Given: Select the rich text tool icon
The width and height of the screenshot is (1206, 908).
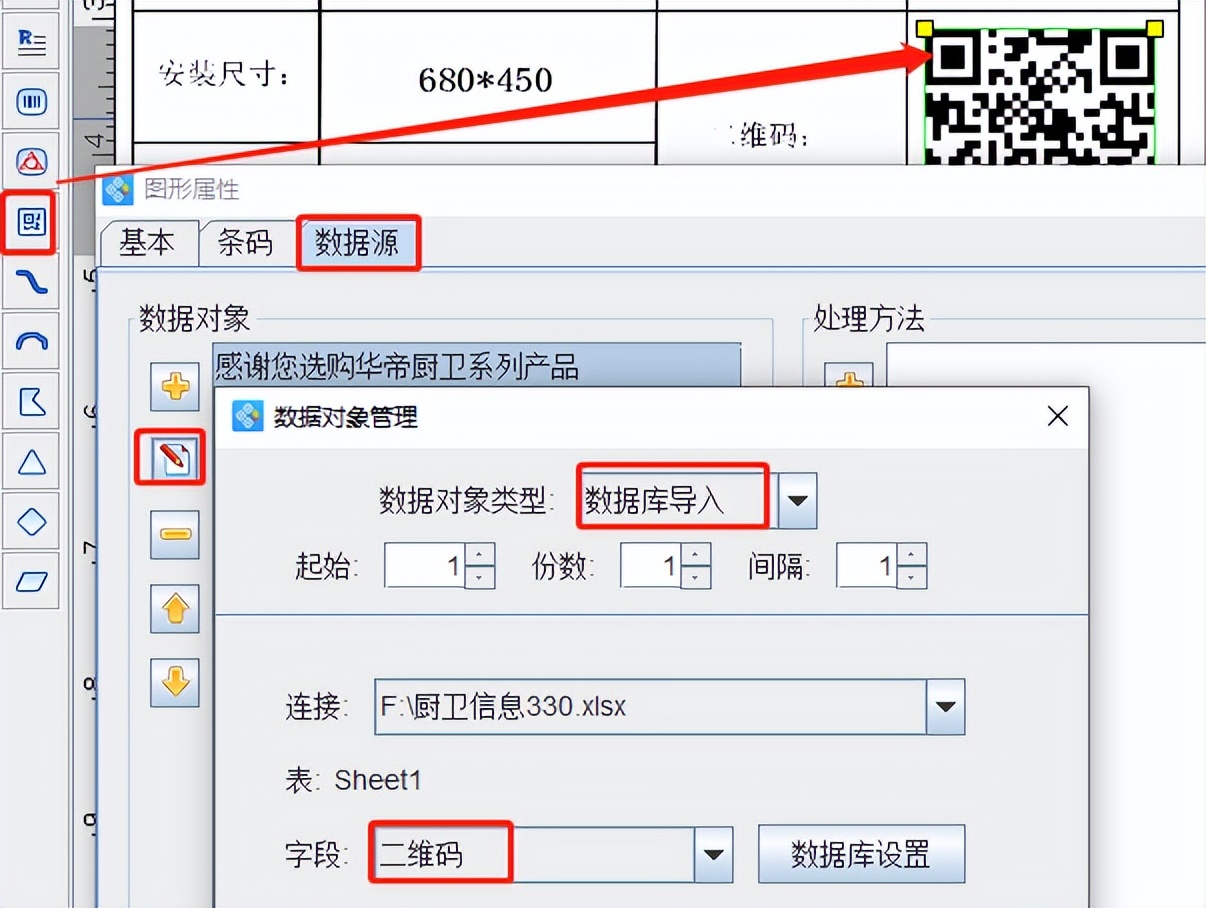Looking at the screenshot, I should pos(32,41).
